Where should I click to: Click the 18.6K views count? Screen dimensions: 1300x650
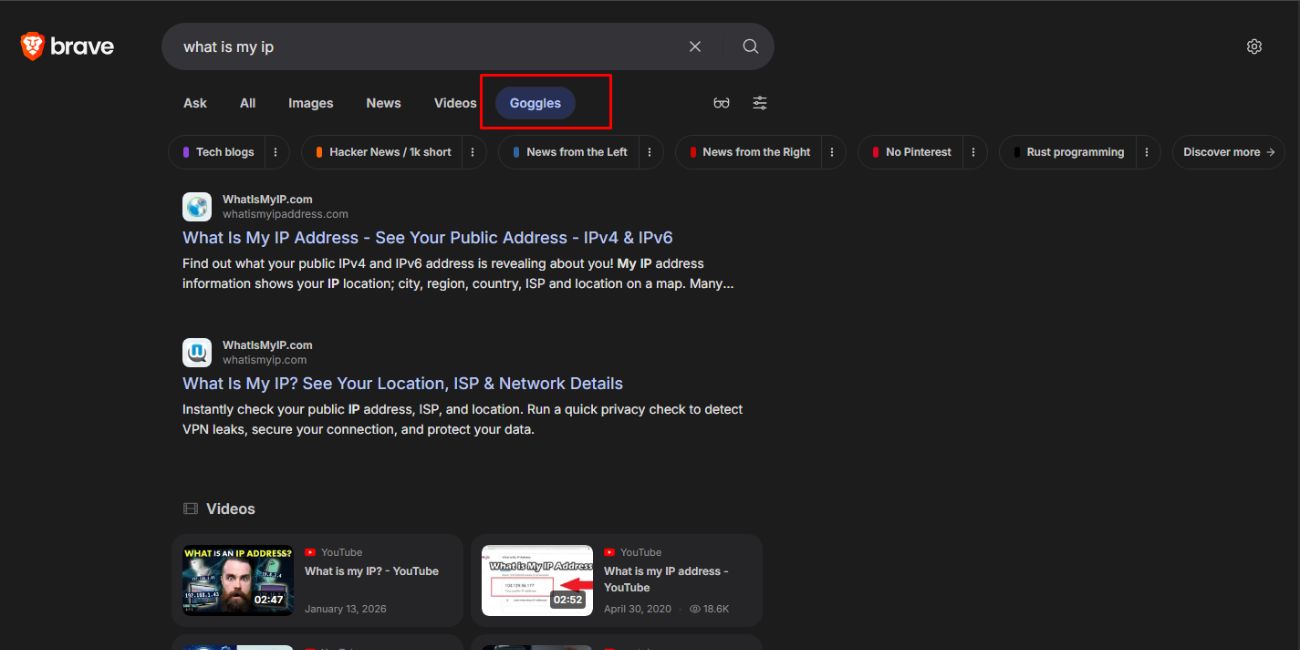pyautogui.click(x=709, y=609)
